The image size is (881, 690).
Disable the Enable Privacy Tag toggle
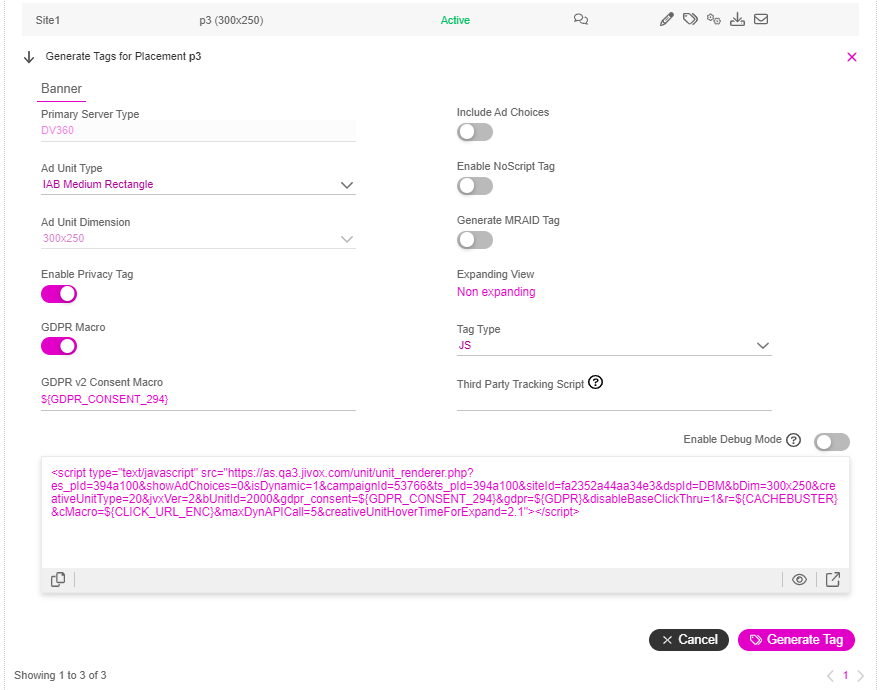click(59, 294)
